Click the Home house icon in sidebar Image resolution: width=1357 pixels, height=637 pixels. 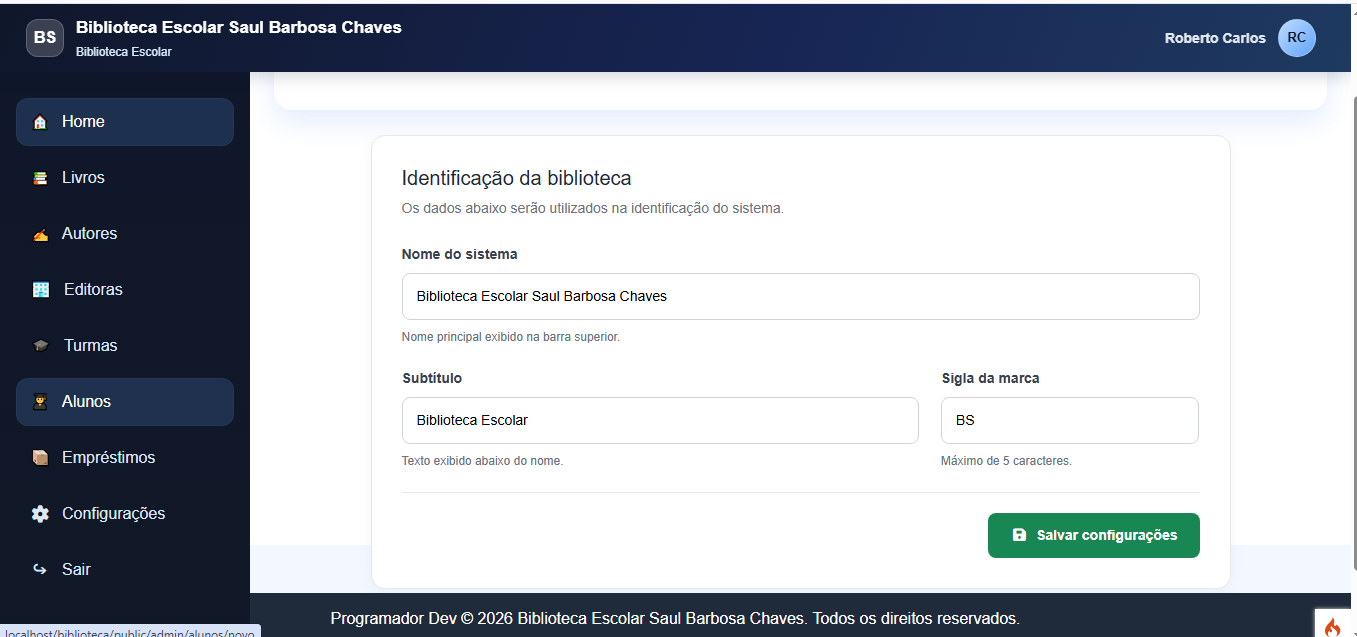(x=40, y=122)
